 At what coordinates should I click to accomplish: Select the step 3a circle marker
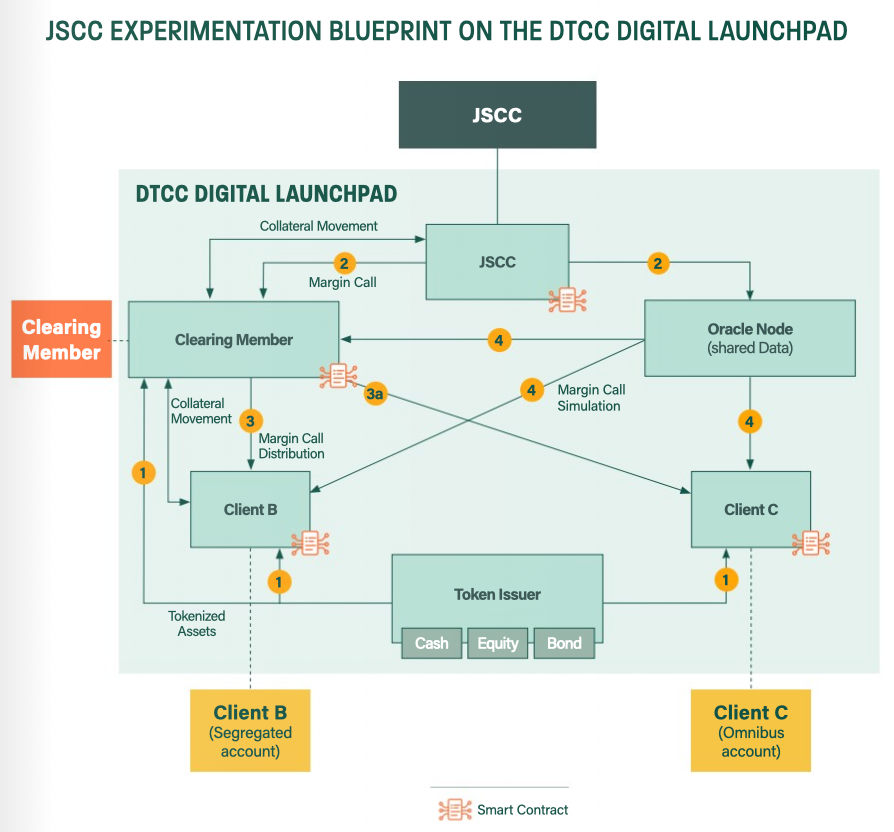[x=375, y=393]
